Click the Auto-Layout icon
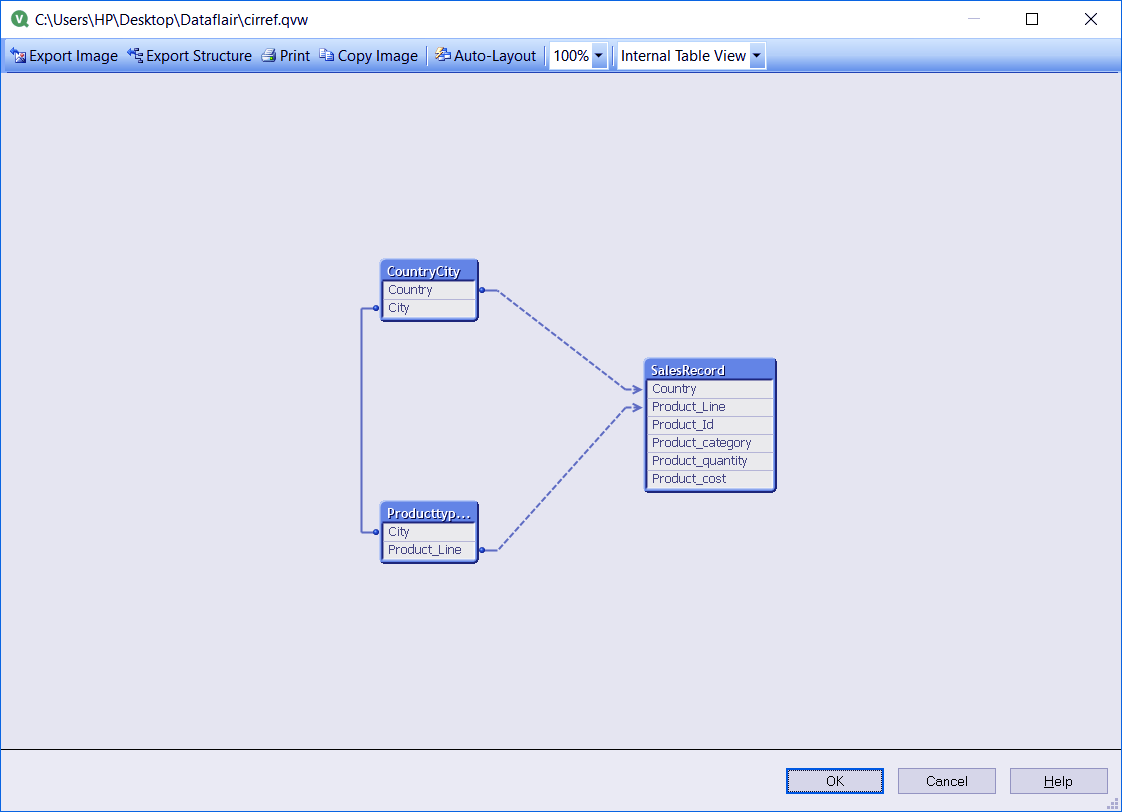Viewport: 1122px width, 812px height. point(441,55)
